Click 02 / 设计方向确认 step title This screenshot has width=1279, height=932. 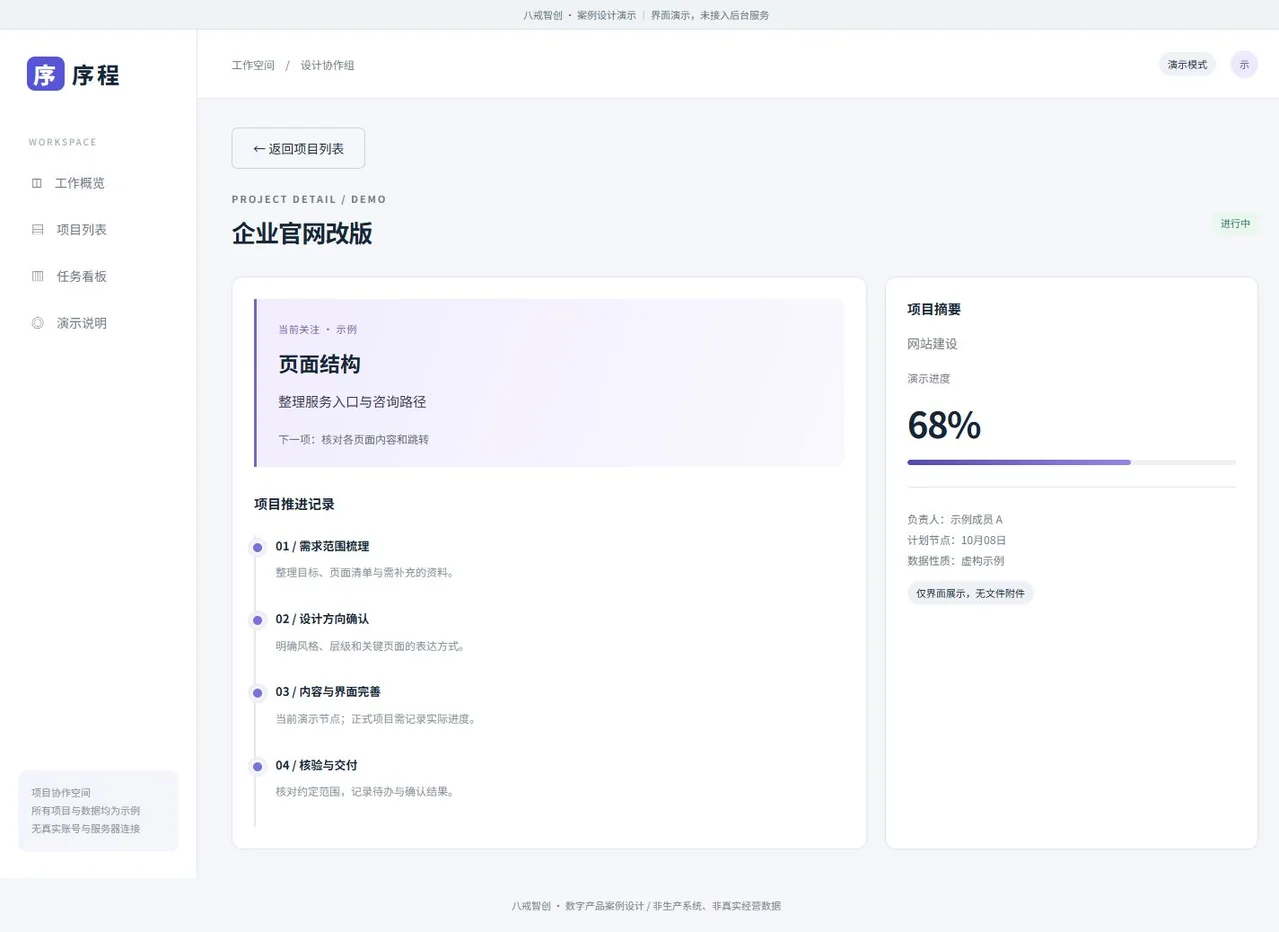click(x=322, y=619)
